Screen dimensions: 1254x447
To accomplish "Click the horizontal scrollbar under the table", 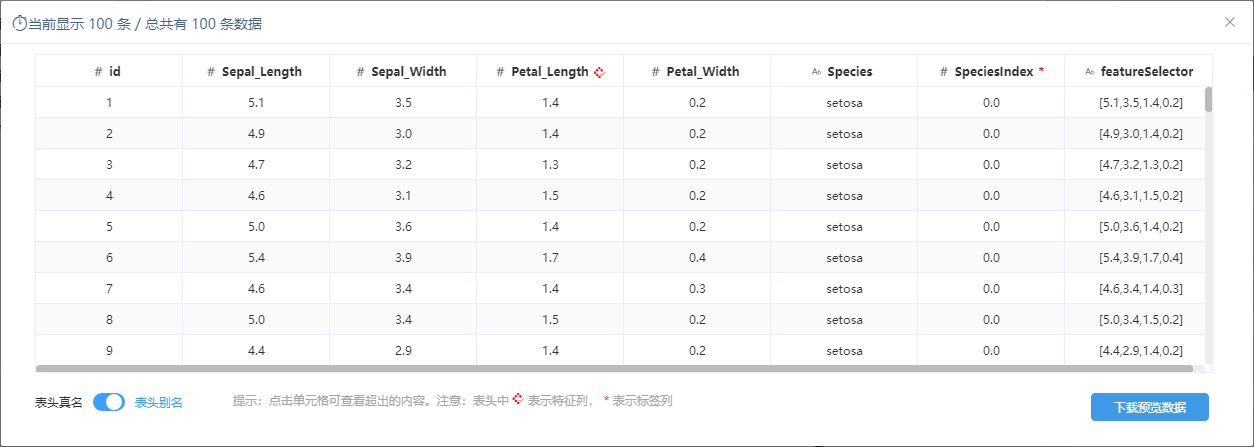I will click(x=600, y=369).
